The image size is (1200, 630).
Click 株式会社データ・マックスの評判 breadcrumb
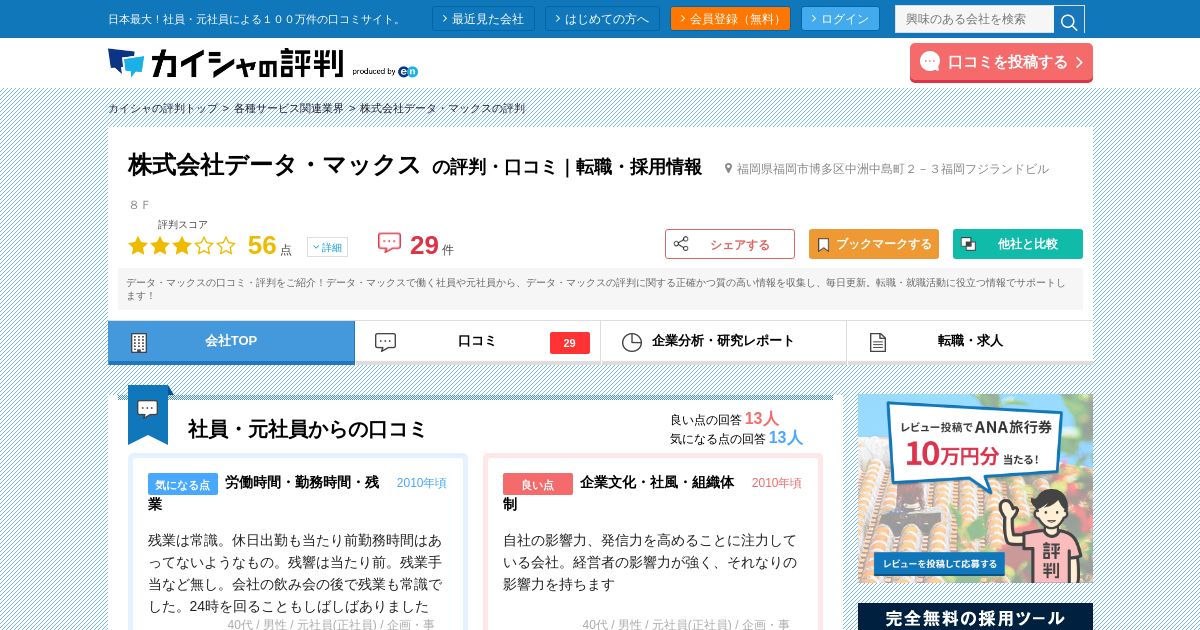click(442, 108)
